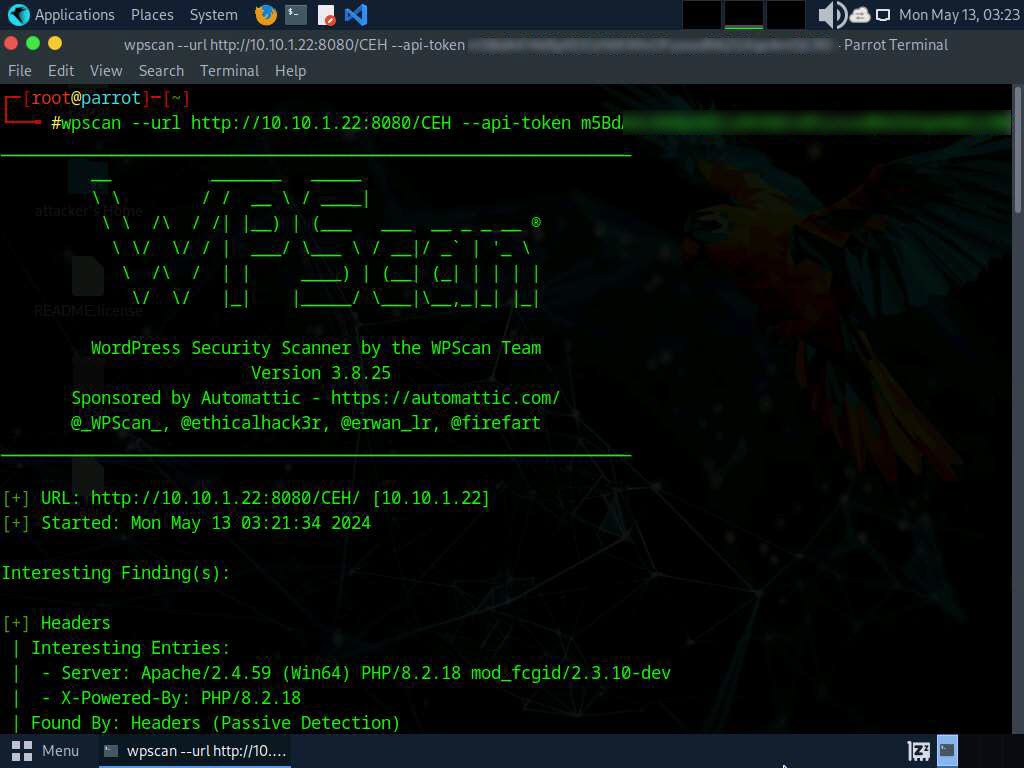
Task: Open the terminal File menu
Action: pos(20,71)
